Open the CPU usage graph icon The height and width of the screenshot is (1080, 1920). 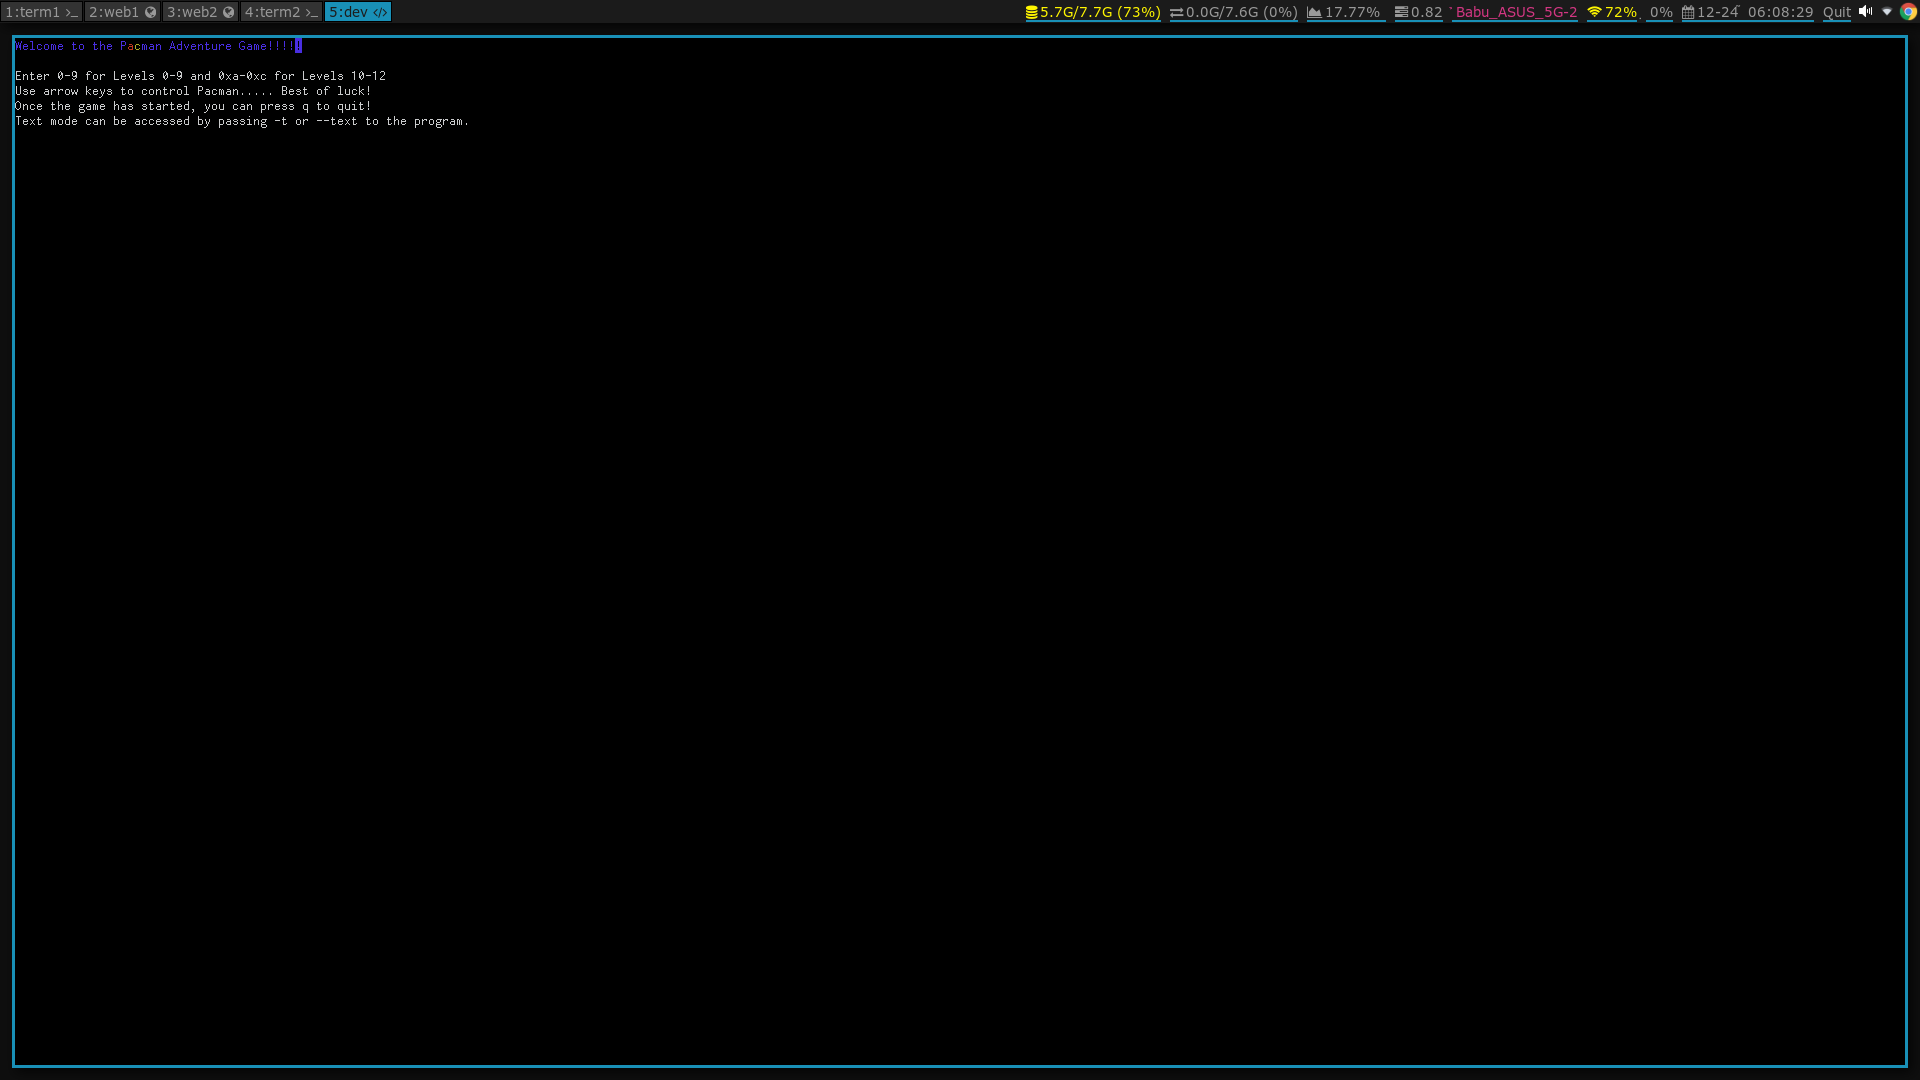[1314, 12]
